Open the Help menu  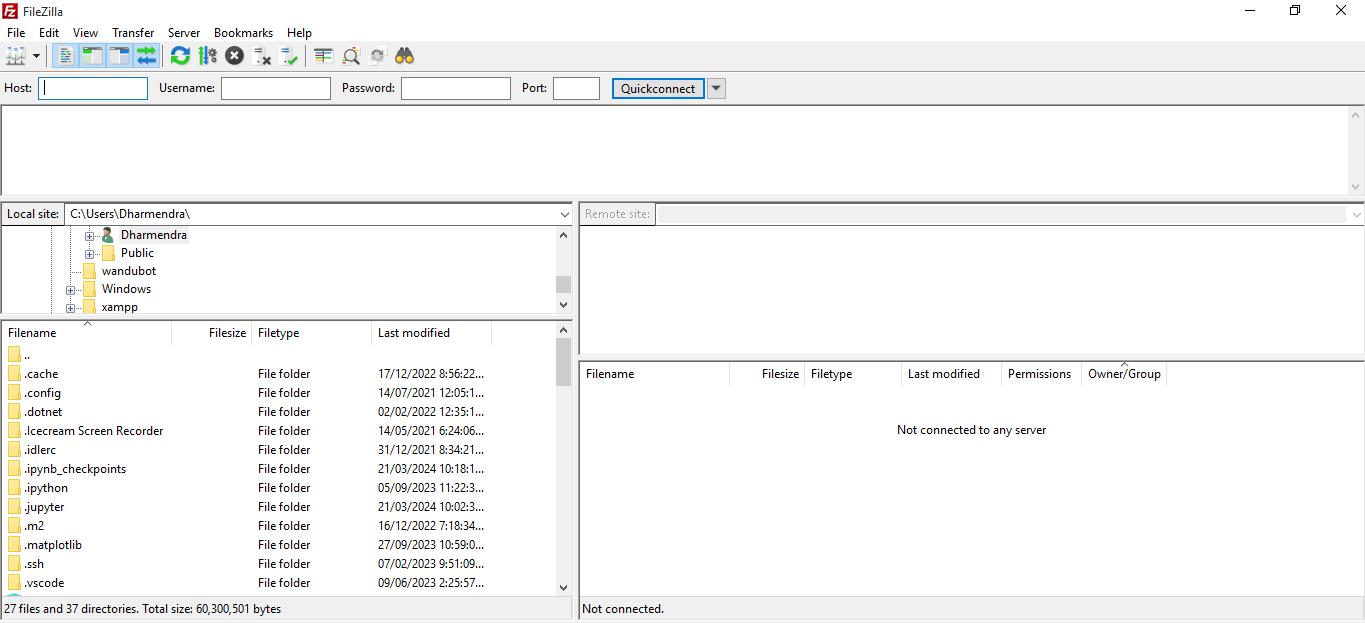click(300, 33)
